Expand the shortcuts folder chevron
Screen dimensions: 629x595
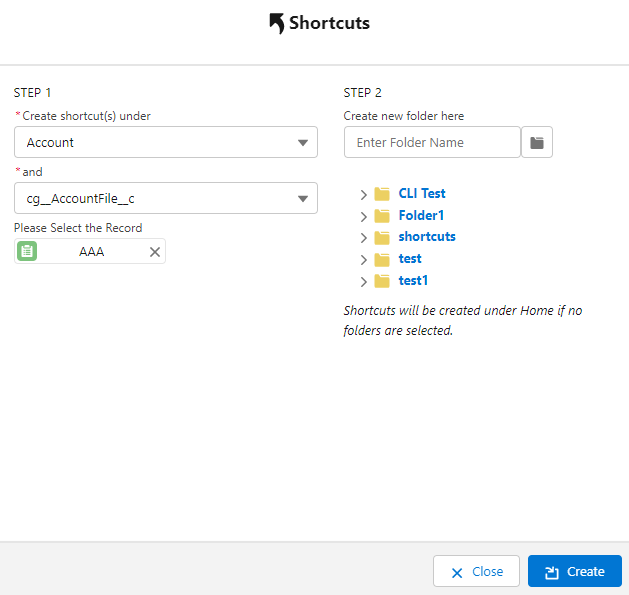[363, 238]
